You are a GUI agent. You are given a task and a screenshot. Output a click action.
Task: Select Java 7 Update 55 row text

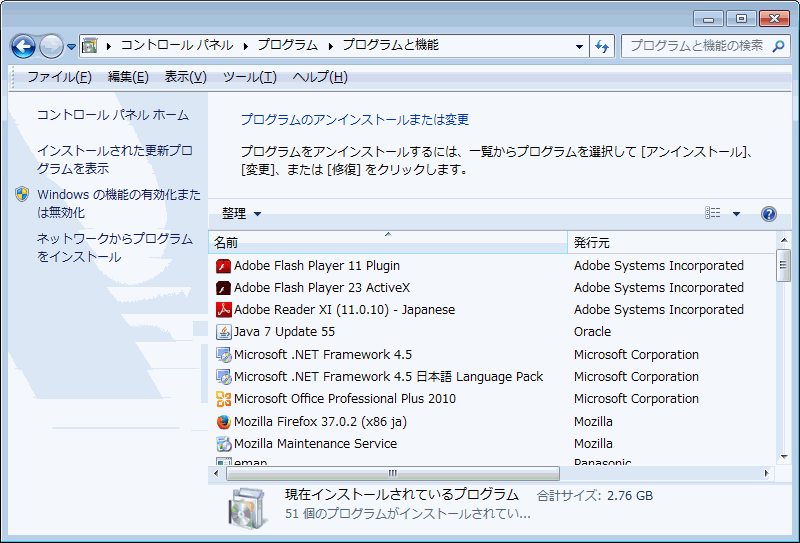coord(284,332)
